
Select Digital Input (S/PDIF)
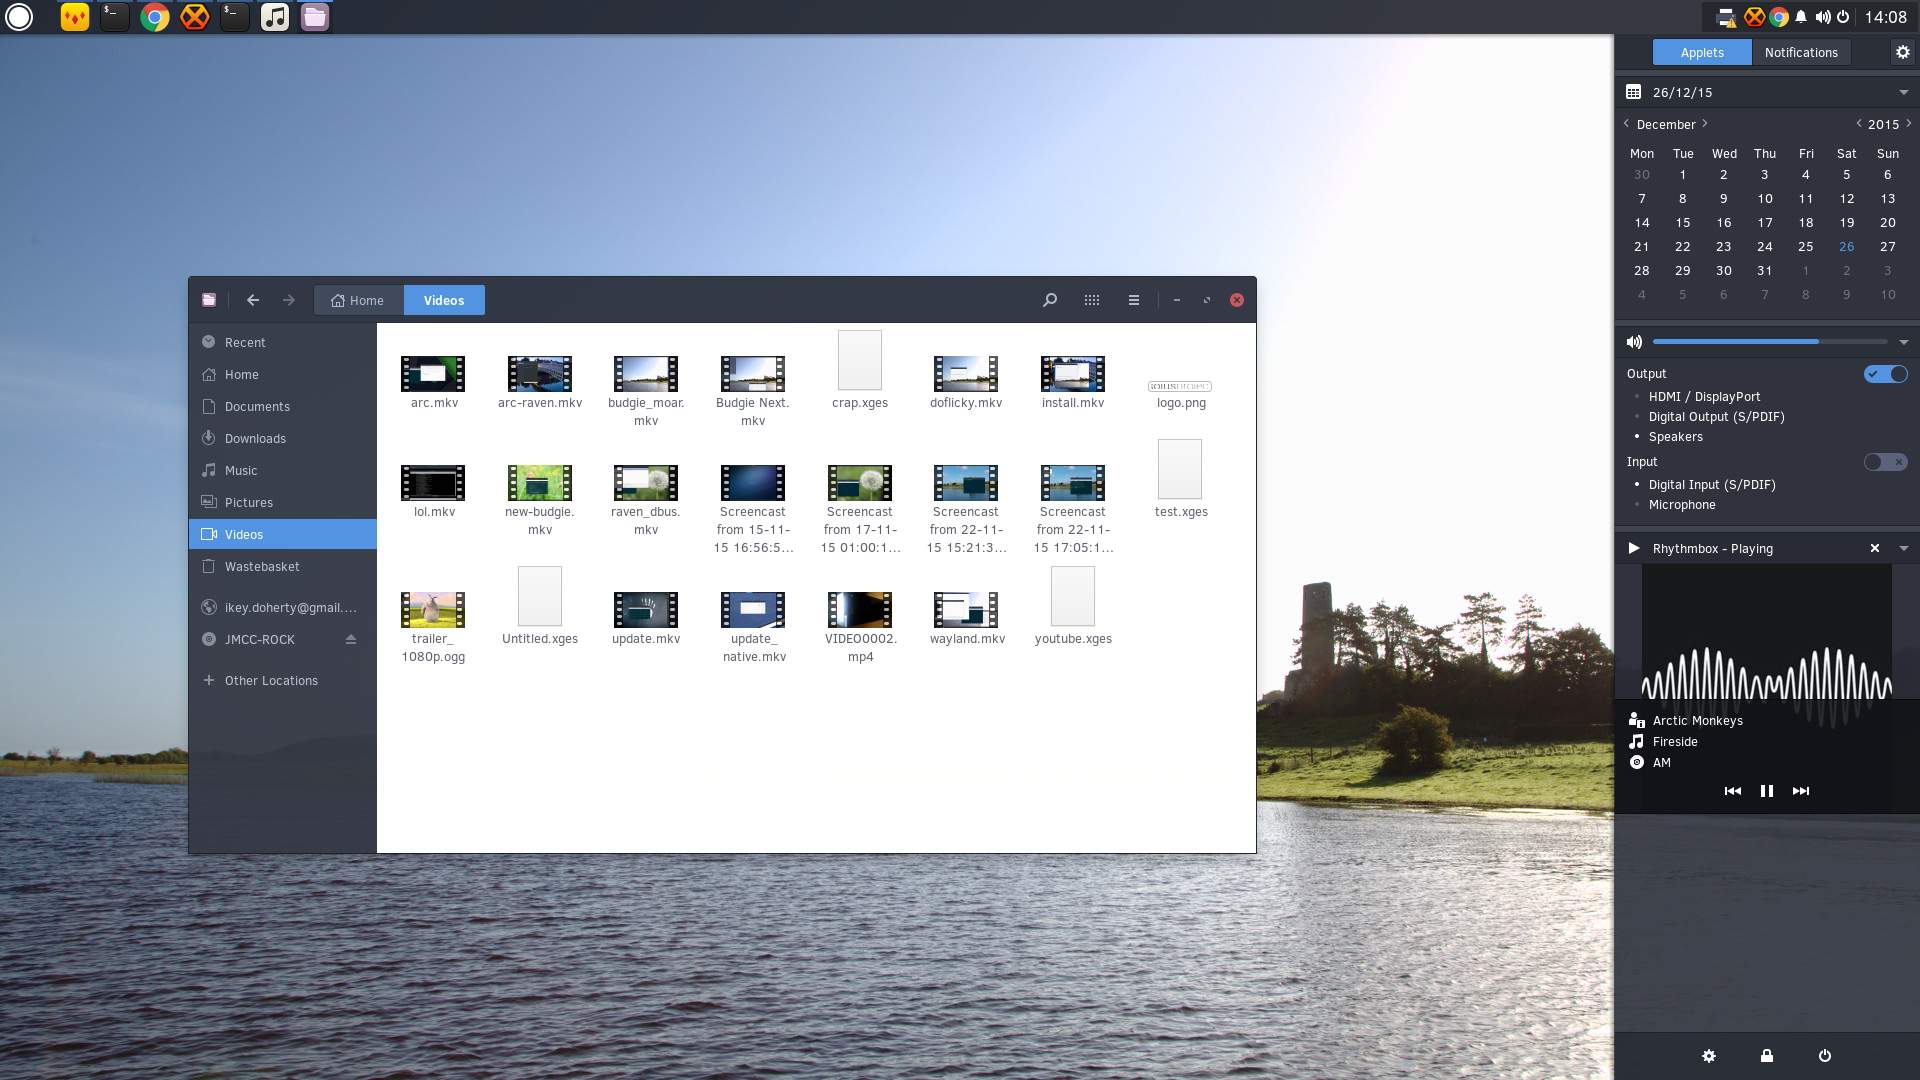[1712, 485]
